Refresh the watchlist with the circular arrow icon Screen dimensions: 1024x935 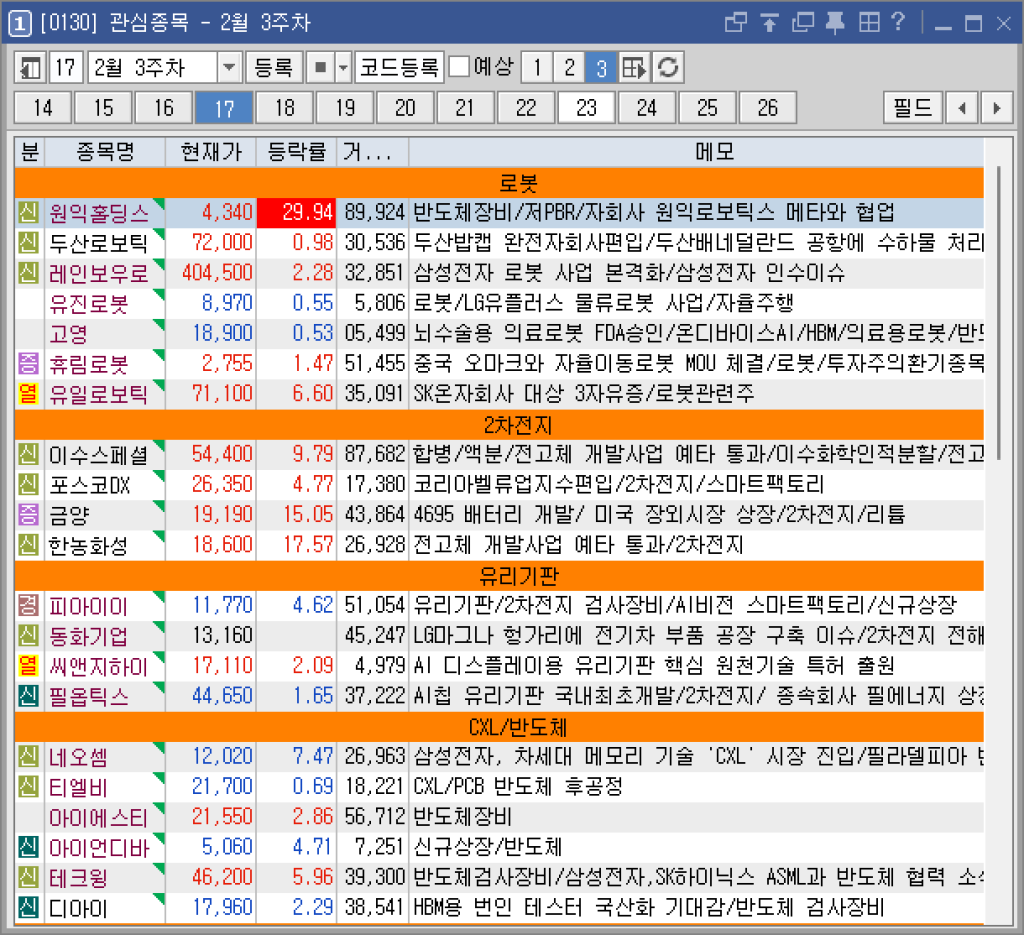pyautogui.click(x=667, y=68)
